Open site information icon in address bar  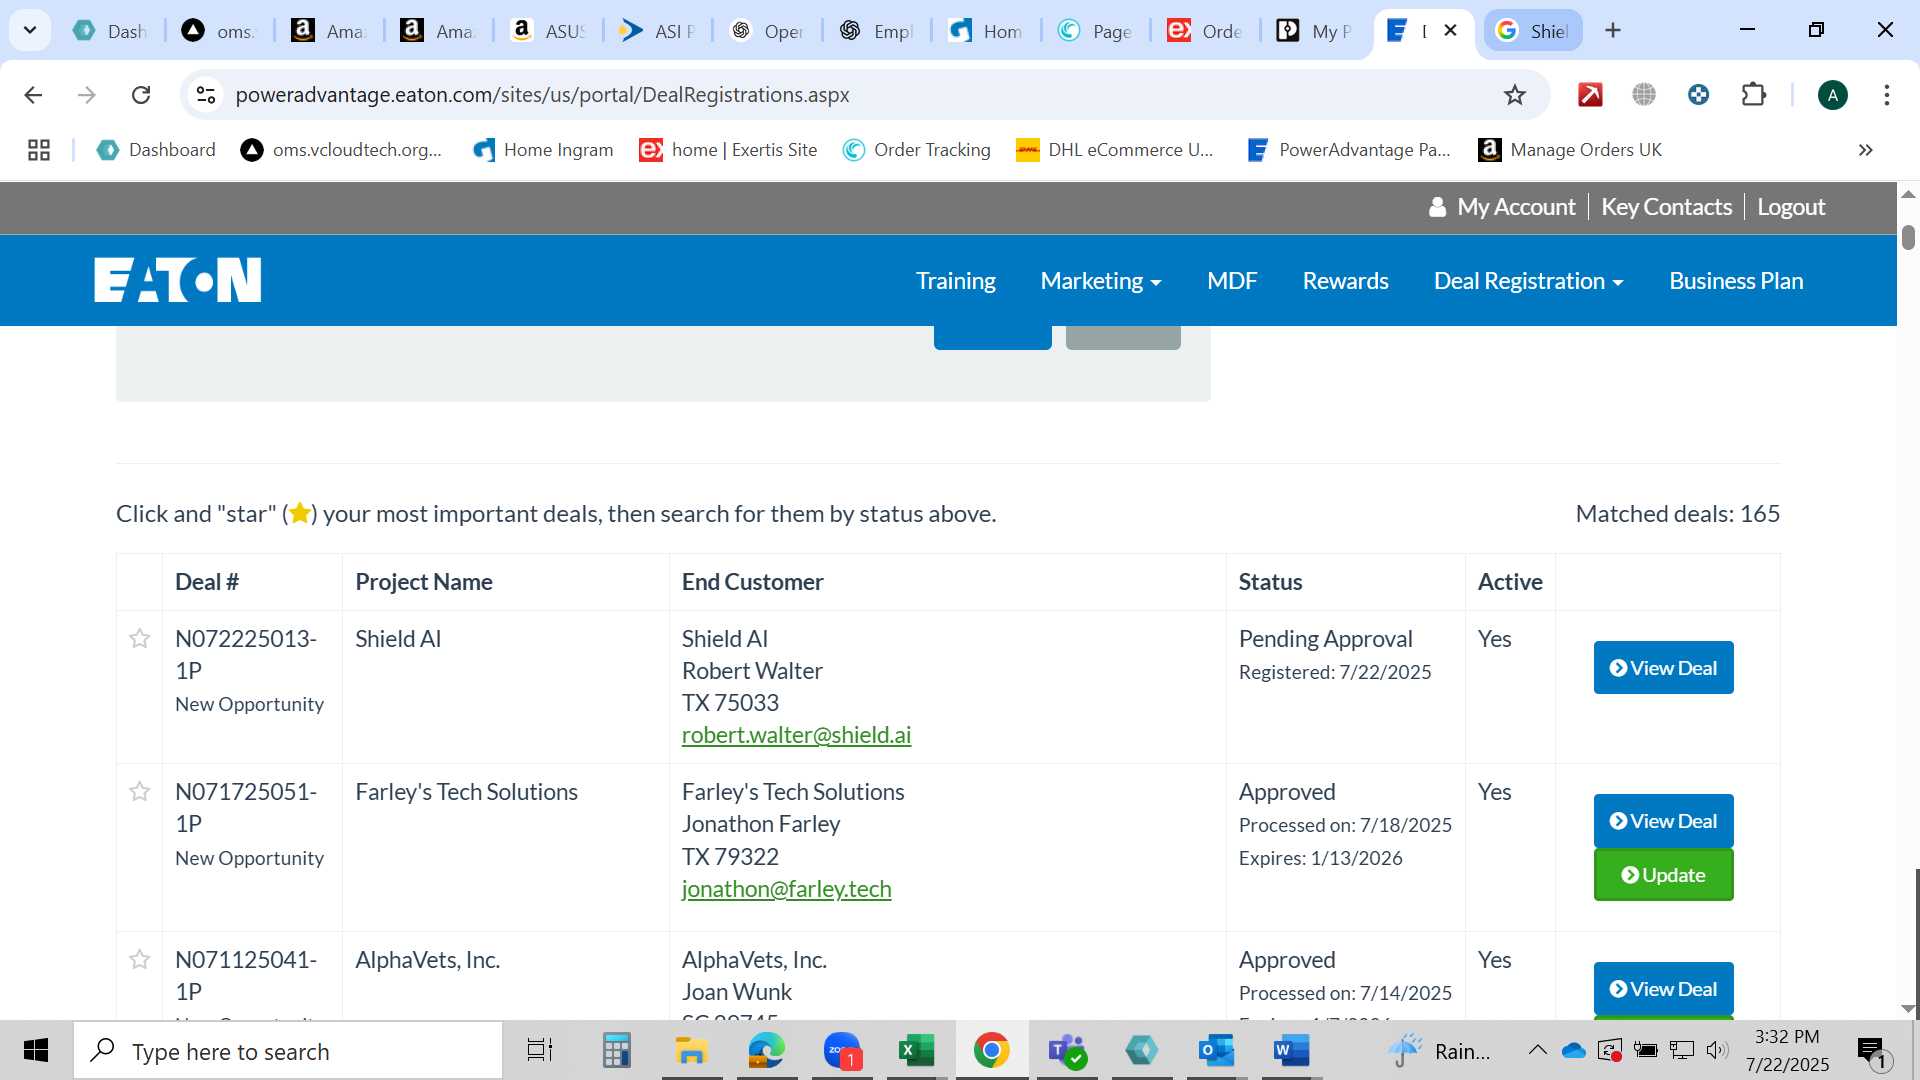(x=206, y=95)
